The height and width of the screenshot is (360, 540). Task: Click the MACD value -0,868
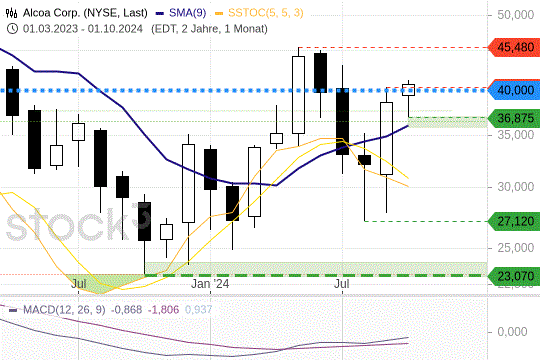(126, 310)
